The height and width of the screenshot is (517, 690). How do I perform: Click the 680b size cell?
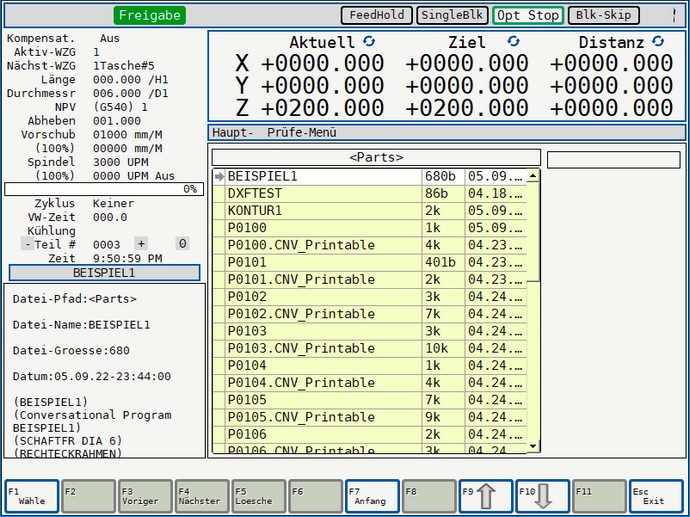pos(443,176)
